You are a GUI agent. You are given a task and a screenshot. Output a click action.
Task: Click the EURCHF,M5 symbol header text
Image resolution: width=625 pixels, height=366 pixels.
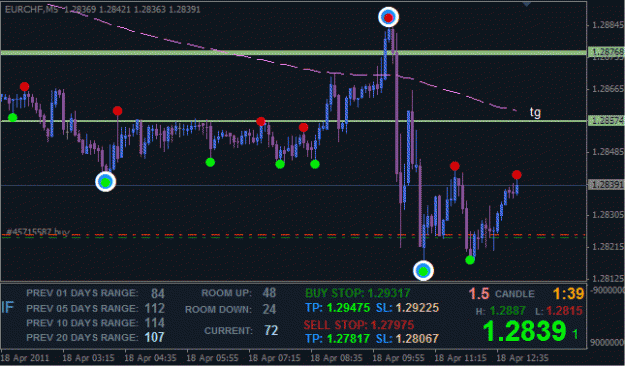coord(31,10)
